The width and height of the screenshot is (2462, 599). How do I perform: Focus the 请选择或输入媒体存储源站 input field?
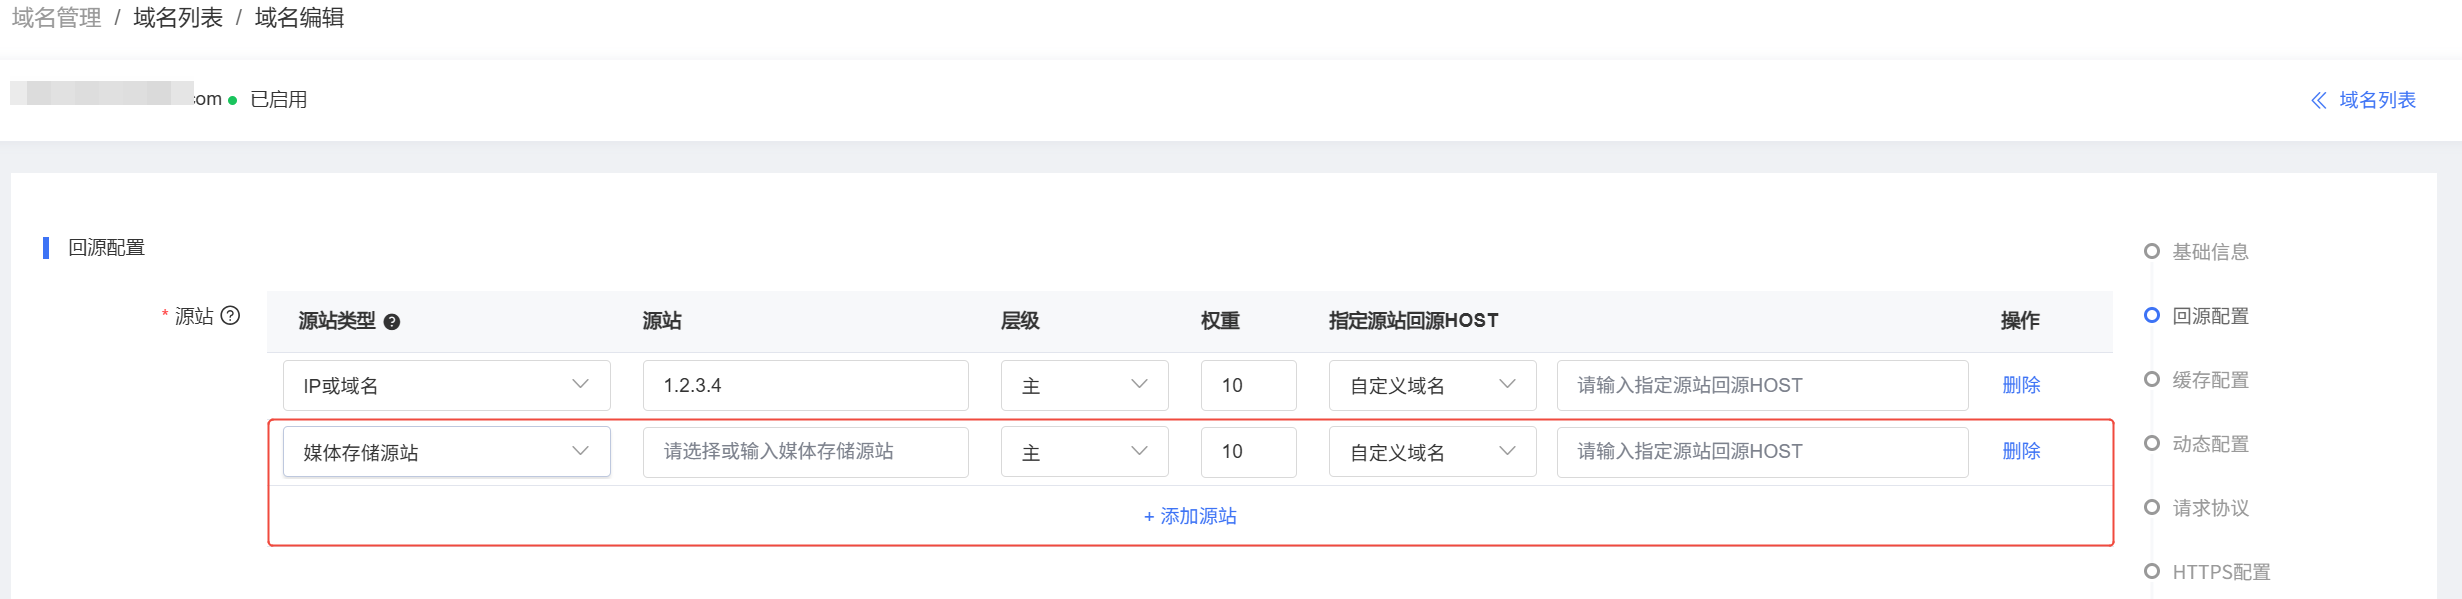pos(805,452)
